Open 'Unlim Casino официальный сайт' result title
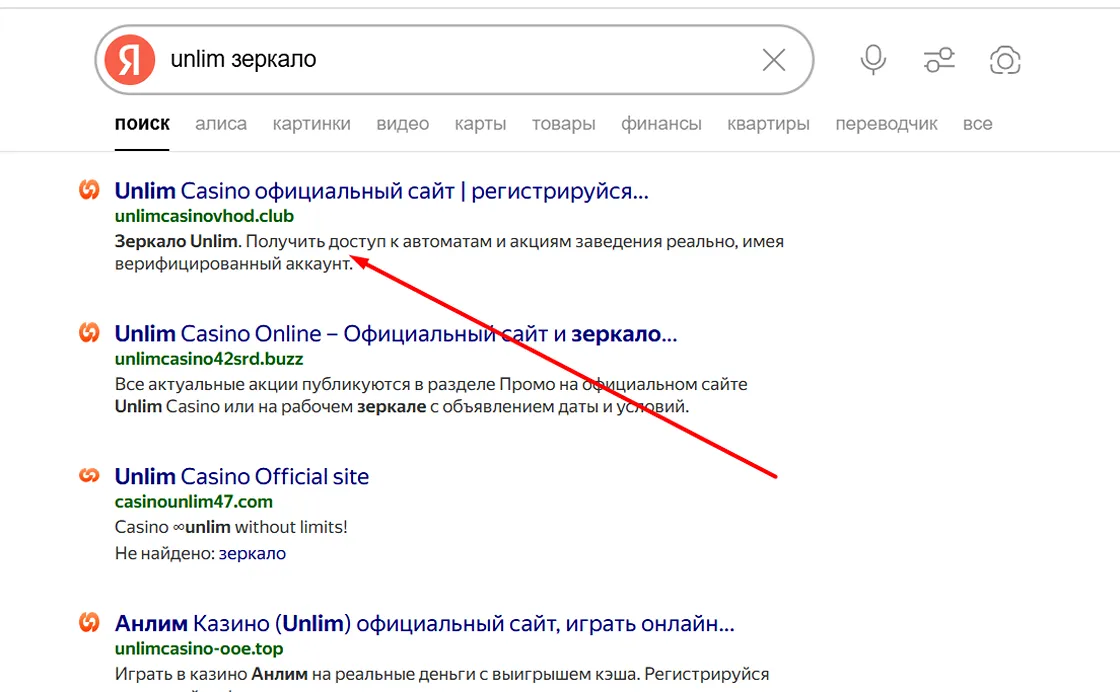This screenshot has height=692, width=1120. click(x=381, y=191)
